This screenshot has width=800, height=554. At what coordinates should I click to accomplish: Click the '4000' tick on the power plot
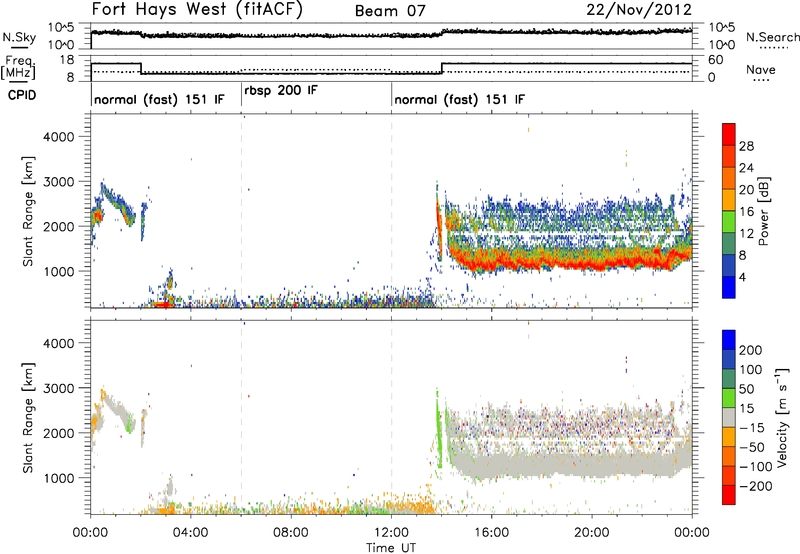tap(58, 137)
